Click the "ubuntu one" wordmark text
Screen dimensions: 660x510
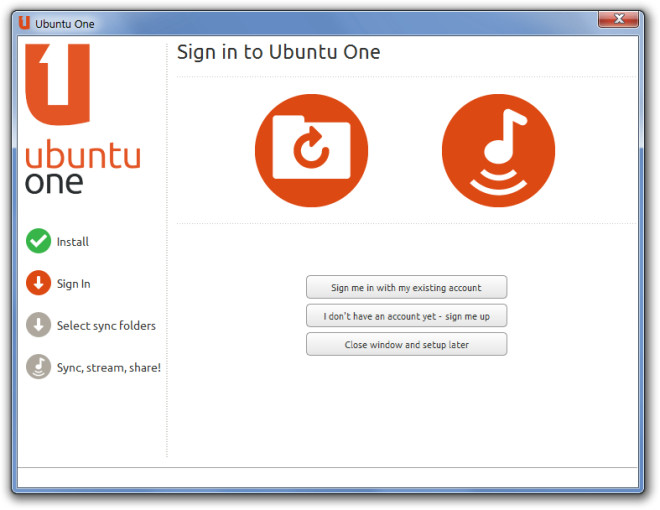click(x=82, y=167)
